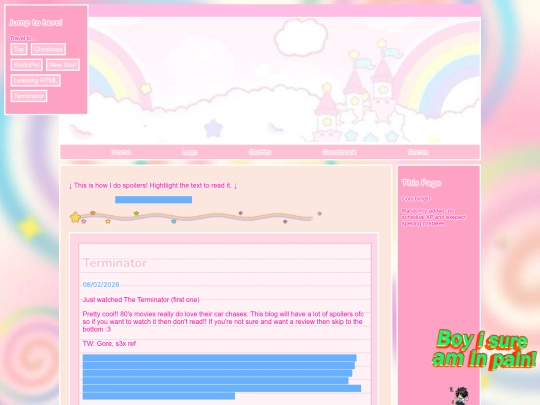The height and width of the screenshot is (405, 540).
Task: Click the 'This Page' sidebar heading
Action: coord(422,183)
